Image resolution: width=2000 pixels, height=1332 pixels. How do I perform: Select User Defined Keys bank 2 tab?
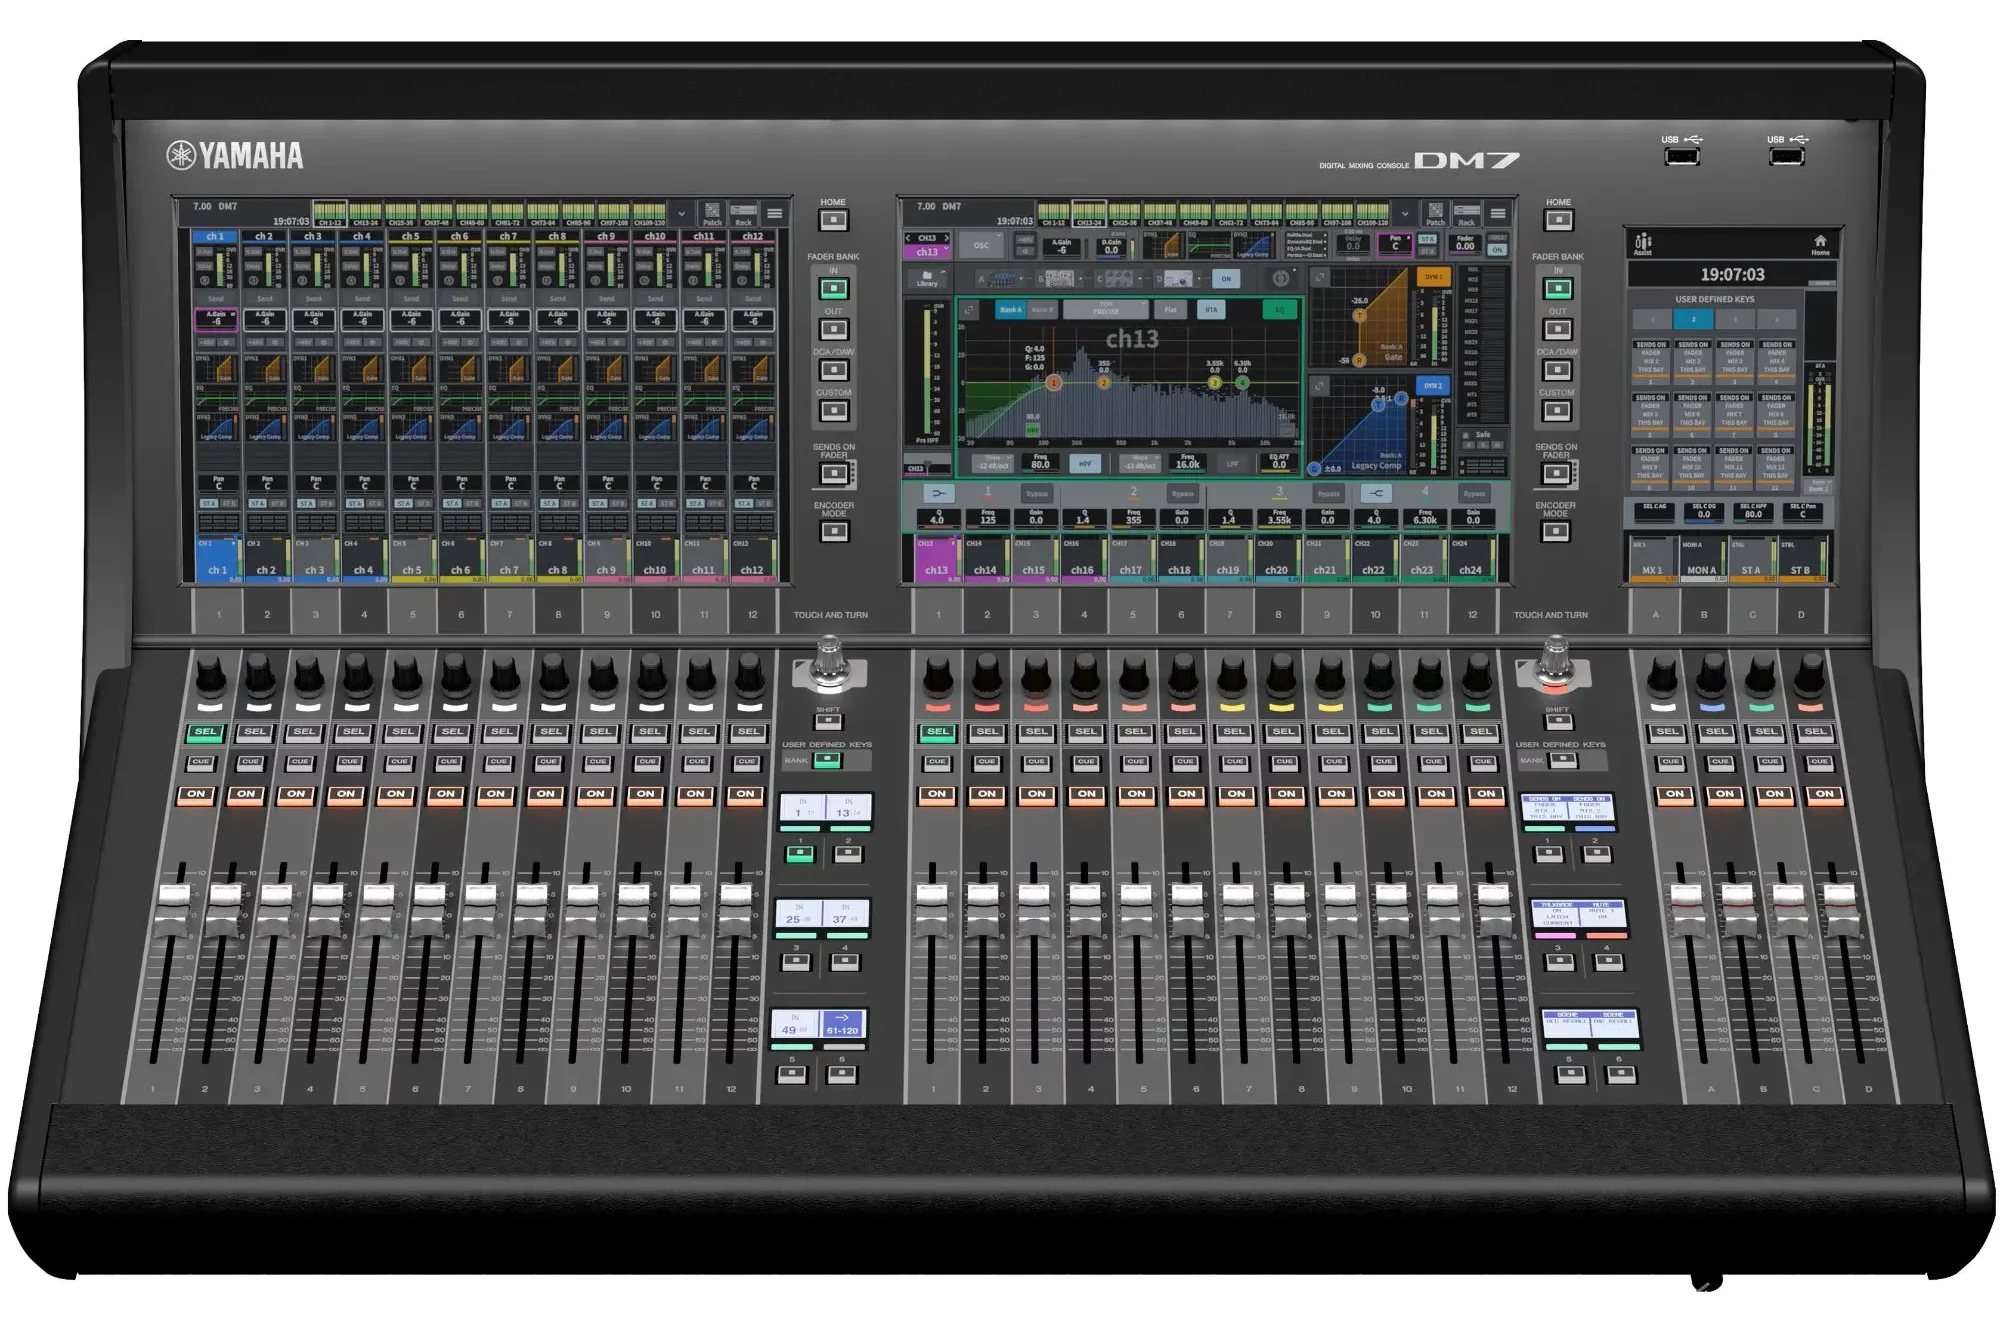1693,320
